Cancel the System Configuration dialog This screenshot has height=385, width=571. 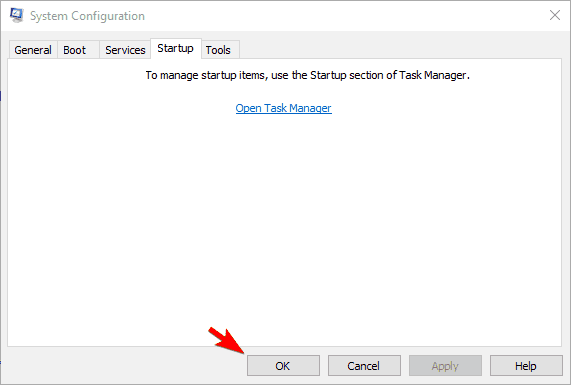(x=364, y=366)
